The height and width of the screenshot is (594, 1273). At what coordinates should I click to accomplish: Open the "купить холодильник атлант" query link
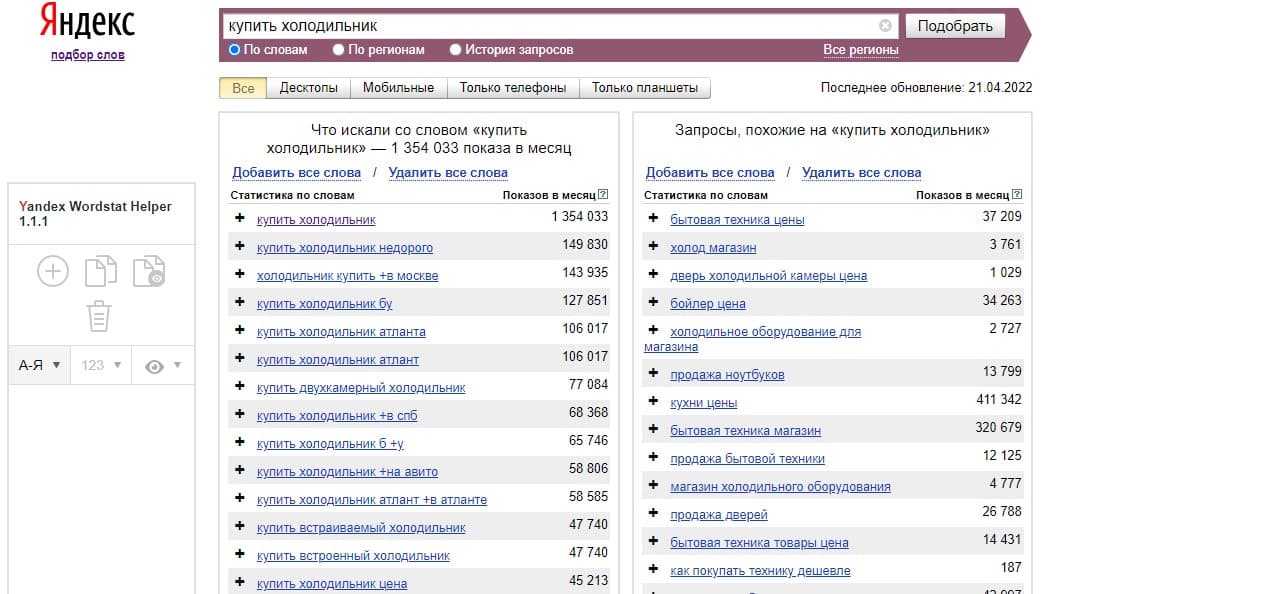coord(338,359)
